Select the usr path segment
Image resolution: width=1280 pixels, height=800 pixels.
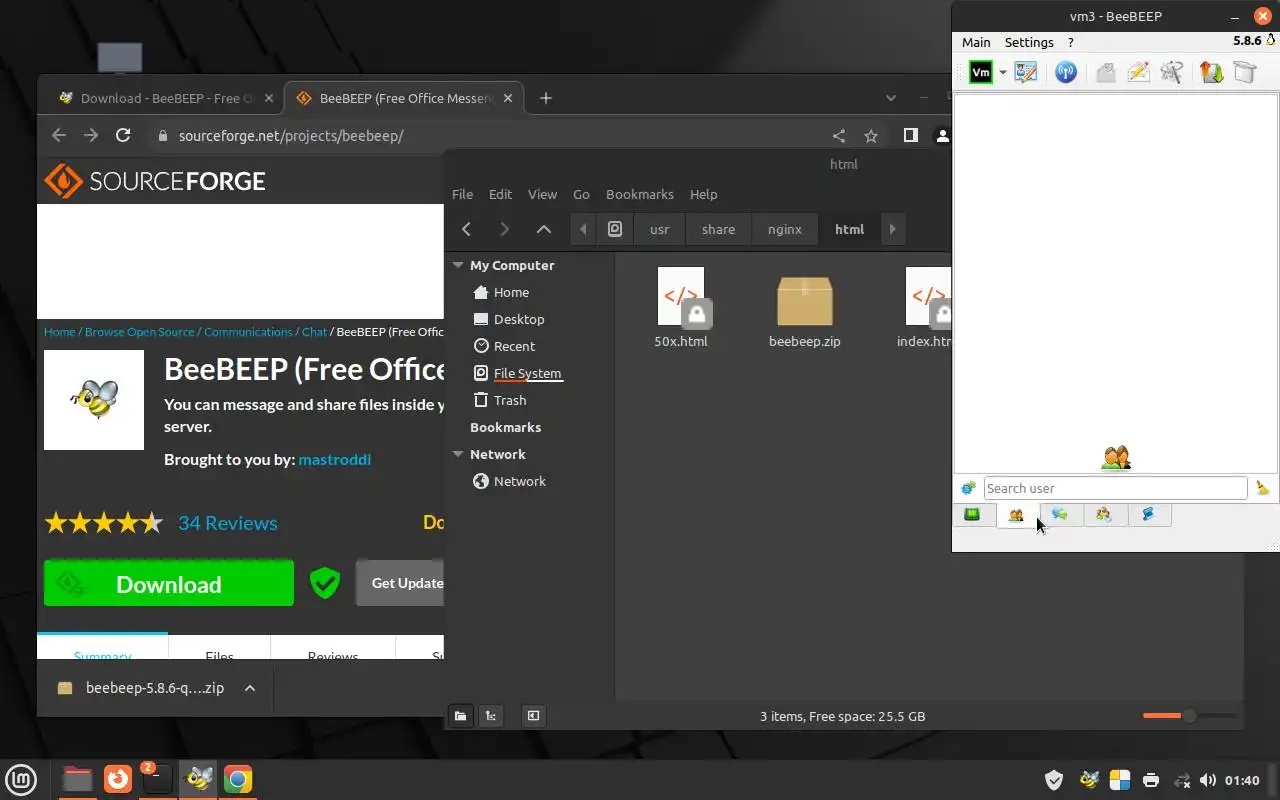click(659, 229)
